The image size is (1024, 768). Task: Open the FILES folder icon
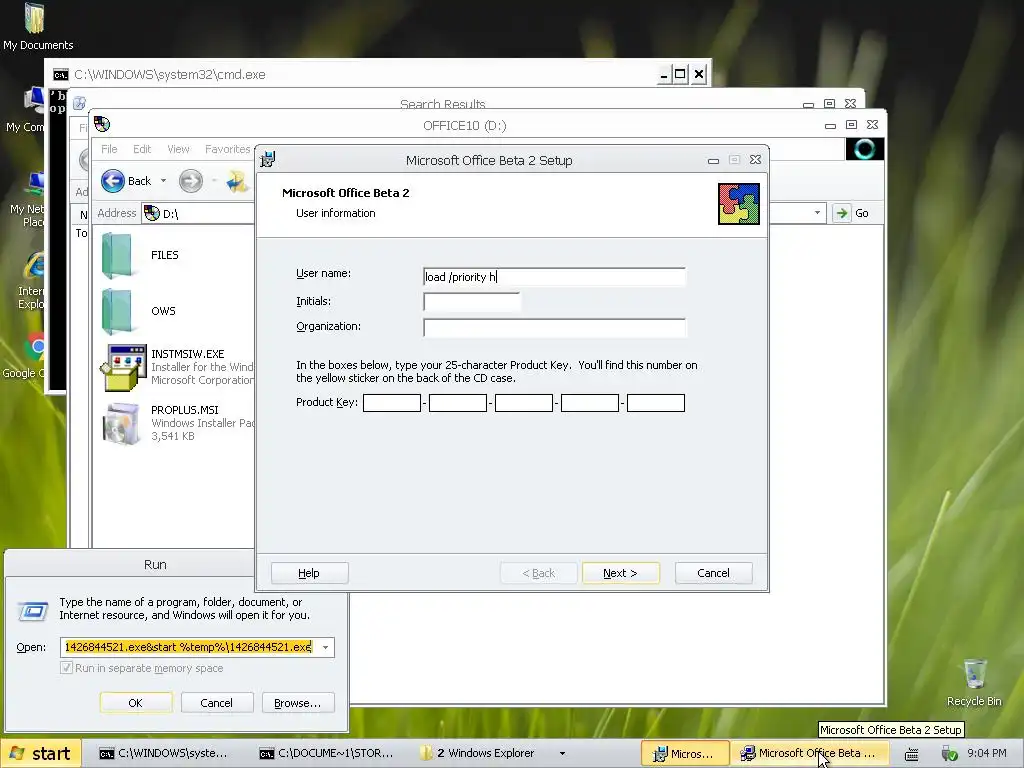(x=118, y=255)
